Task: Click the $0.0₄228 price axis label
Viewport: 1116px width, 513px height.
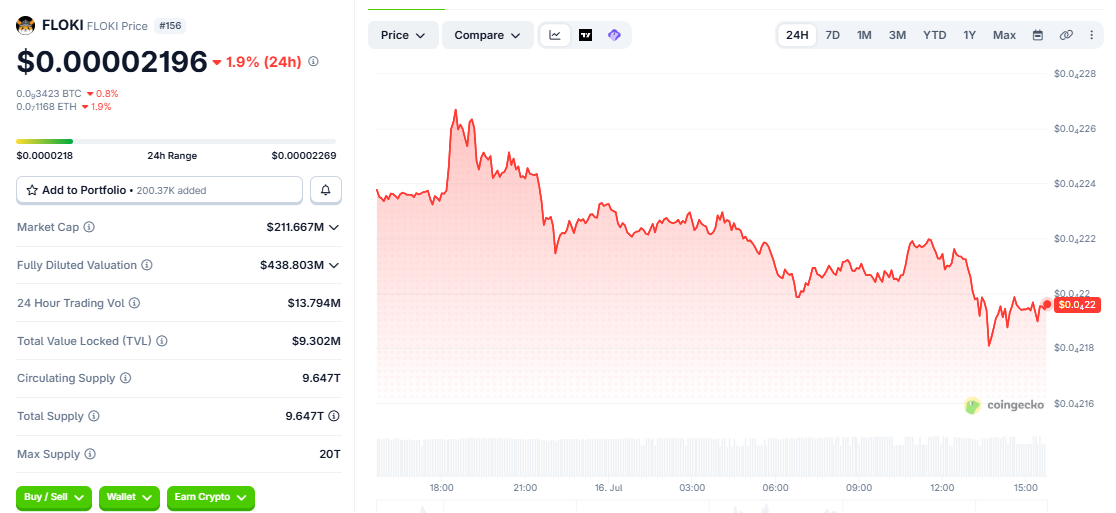Action: (x=1075, y=74)
